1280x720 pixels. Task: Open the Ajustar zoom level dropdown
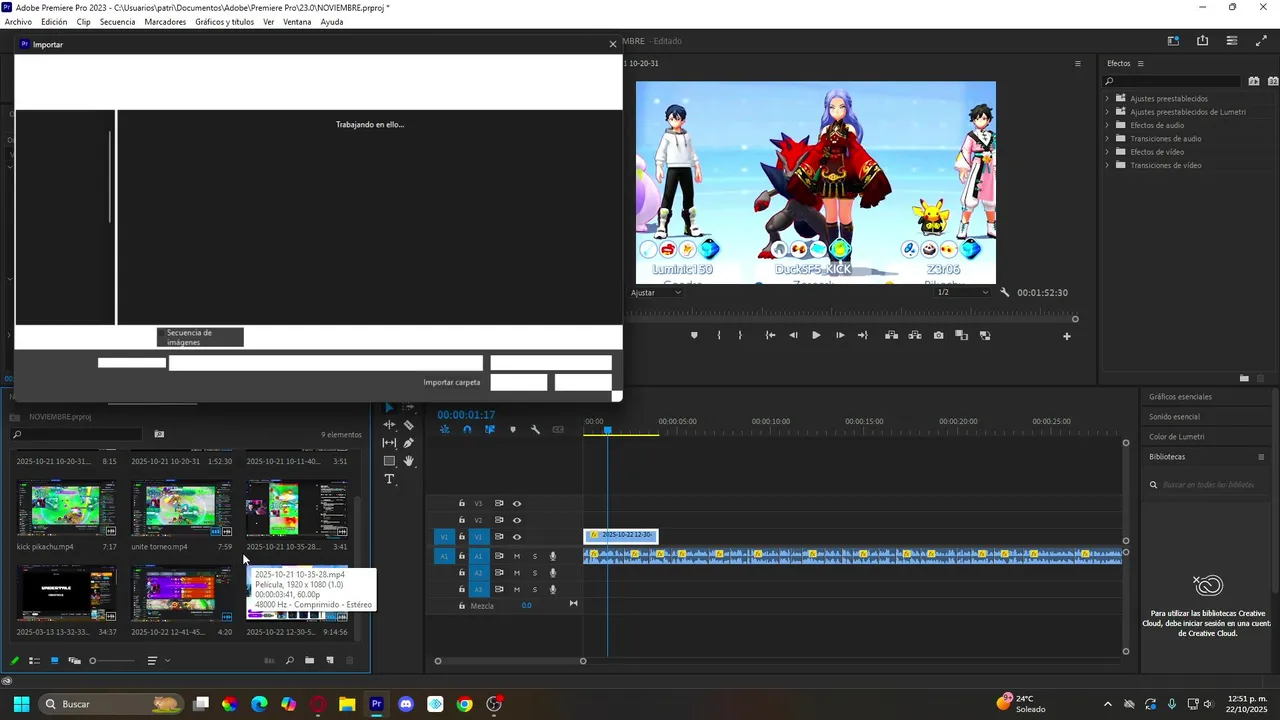(x=656, y=293)
